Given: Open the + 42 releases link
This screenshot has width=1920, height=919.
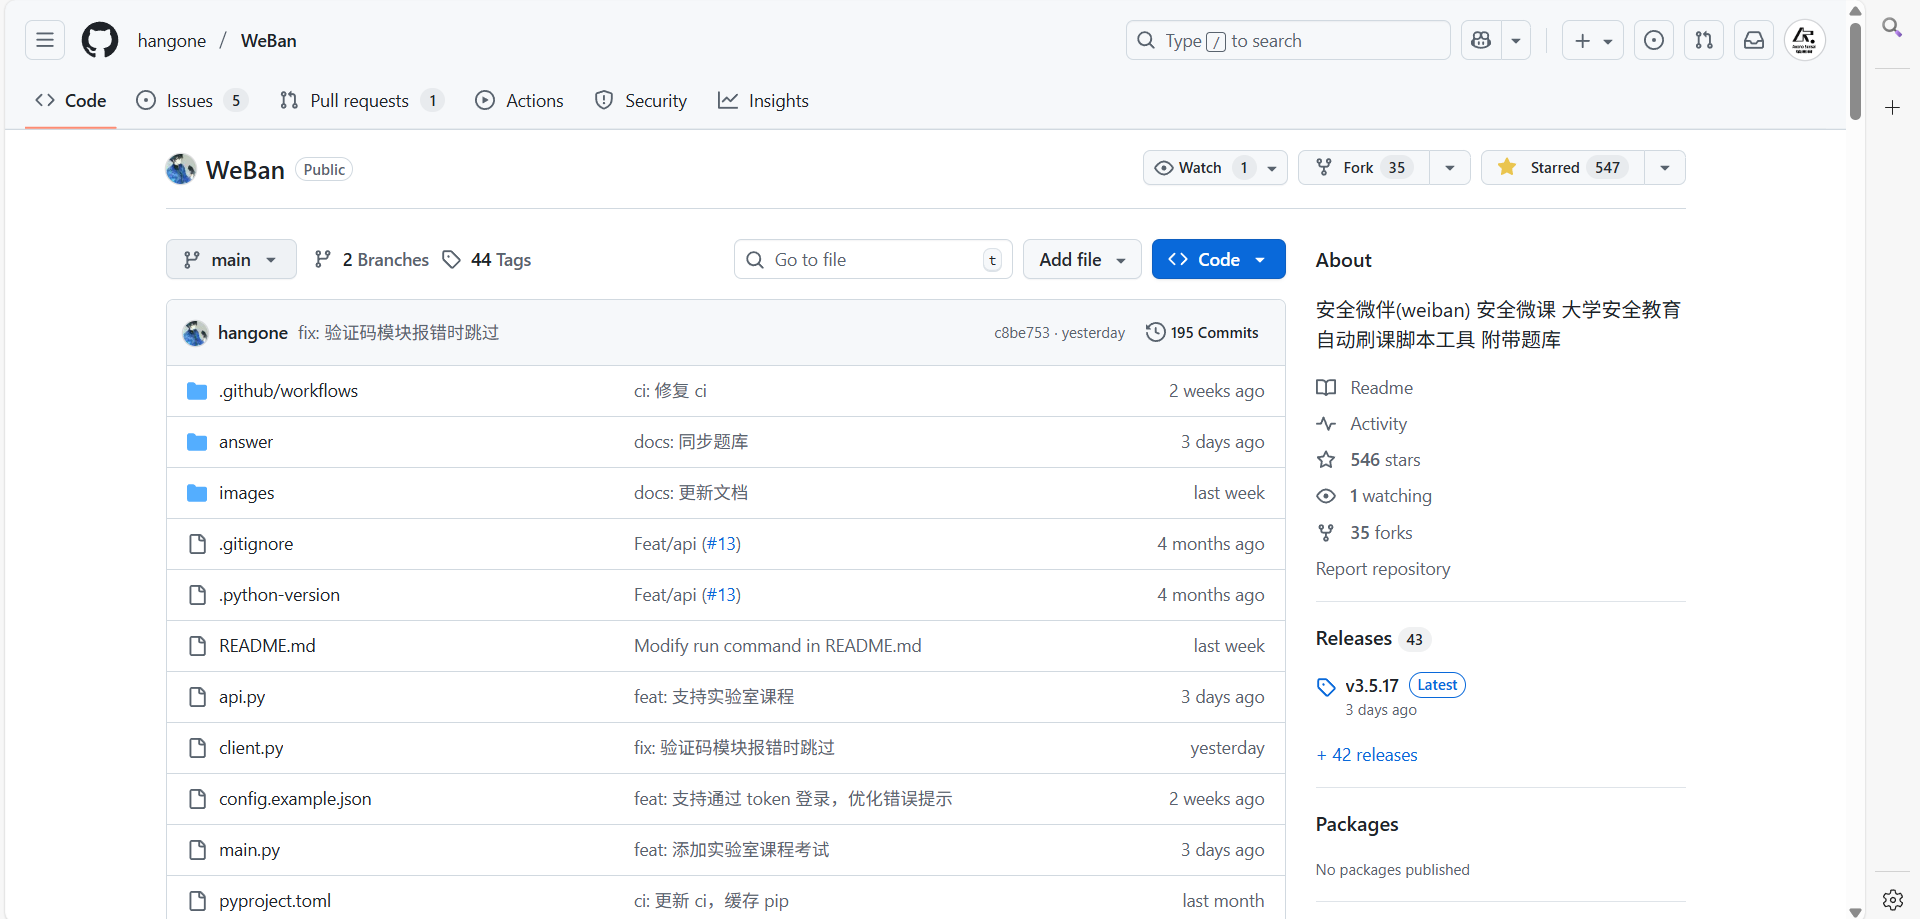Looking at the screenshot, I should tap(1367, 755).
